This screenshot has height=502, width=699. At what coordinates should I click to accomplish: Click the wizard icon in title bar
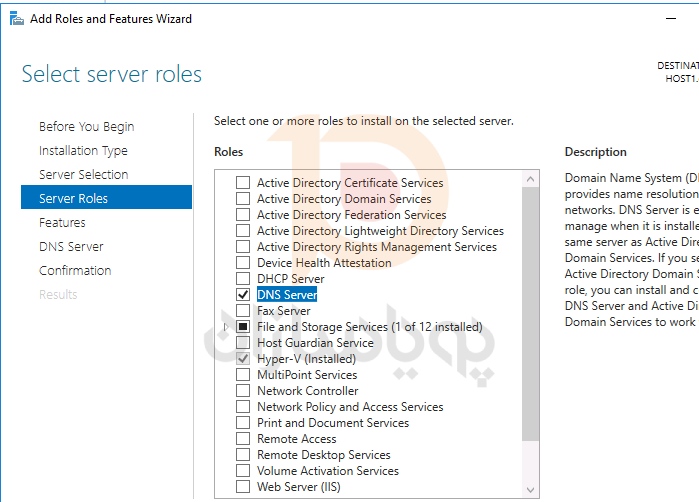click(x=13, y=18)
